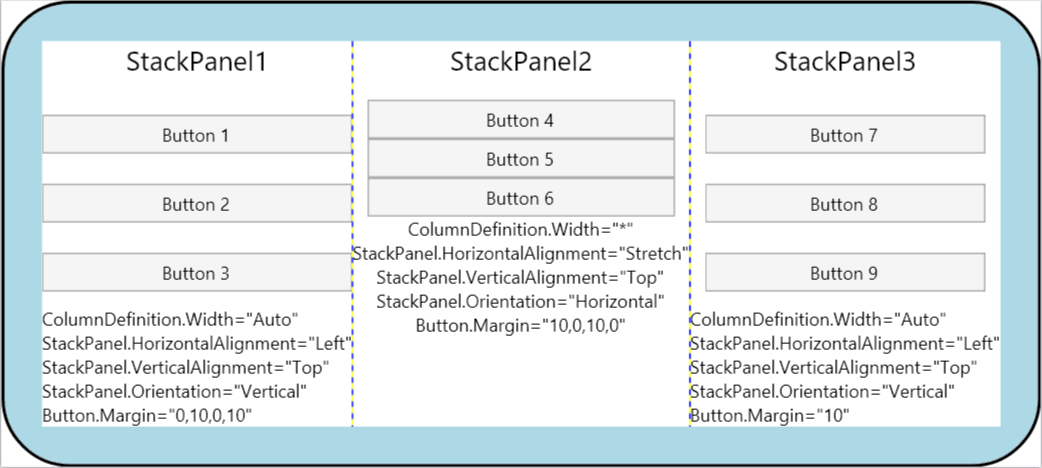Click the Button.Margin="0,10,0,10" label
Viewport: 1042px width, 468px height.
146,414
